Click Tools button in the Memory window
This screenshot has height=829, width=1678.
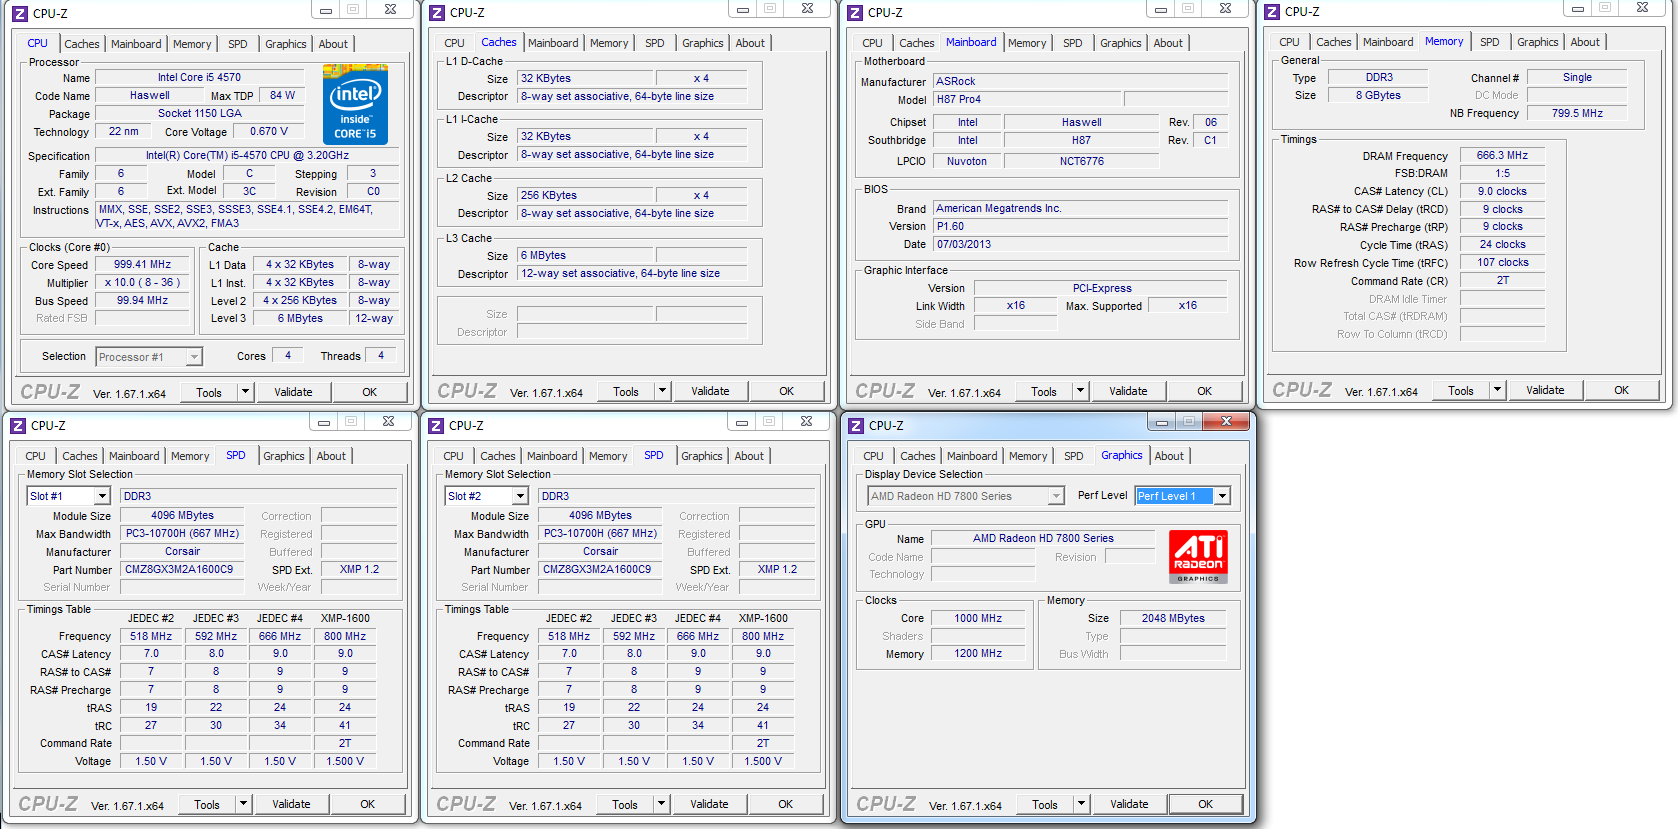1461,390
